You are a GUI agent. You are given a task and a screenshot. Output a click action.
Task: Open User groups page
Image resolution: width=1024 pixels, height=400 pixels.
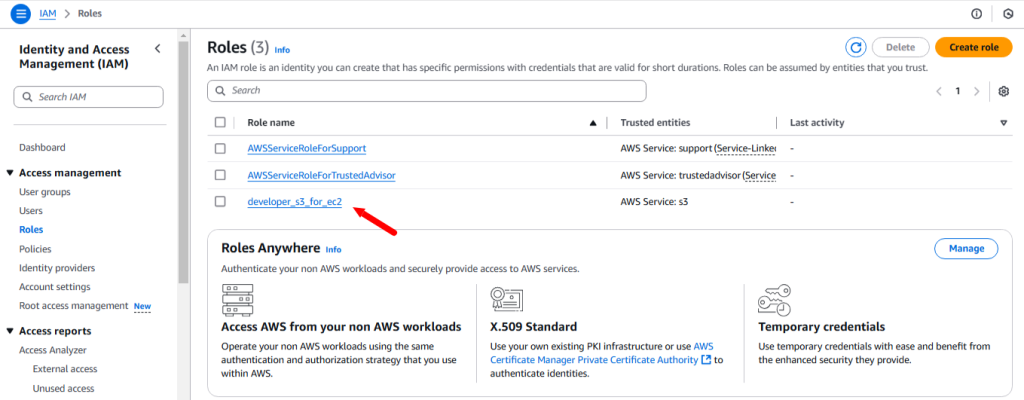pos(45,192)
